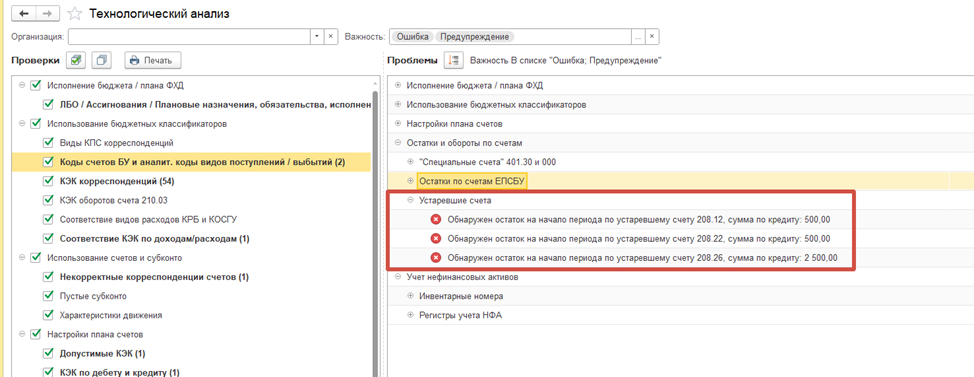The height and width of the screenshot is (377, 974).
Task: Select Инвентарные номера row text
Action: tap(461, 296)
